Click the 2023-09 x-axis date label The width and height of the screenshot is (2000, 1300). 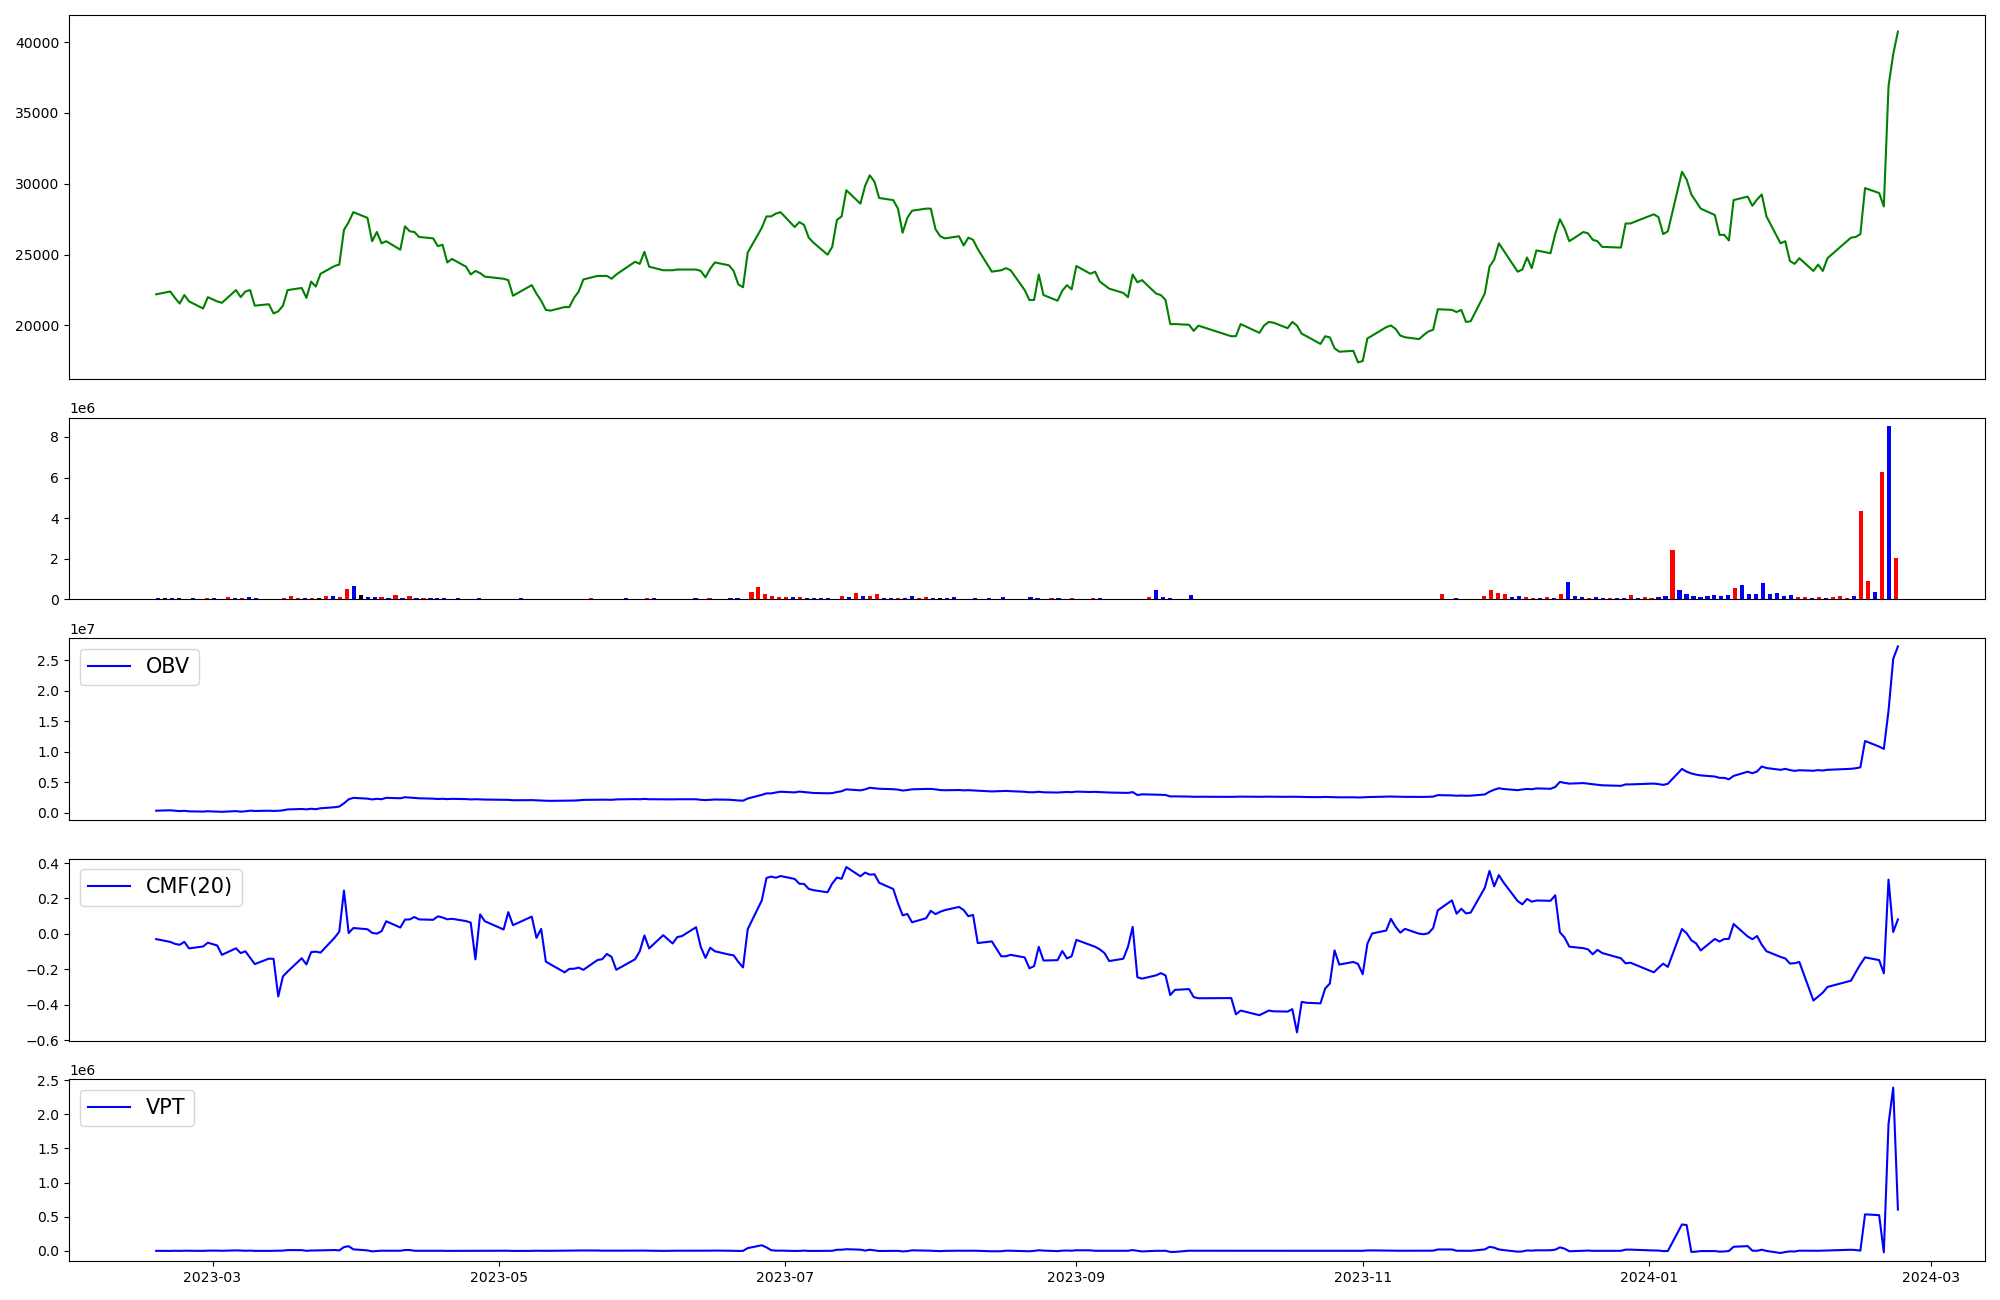click(x=1076, y=1277)
